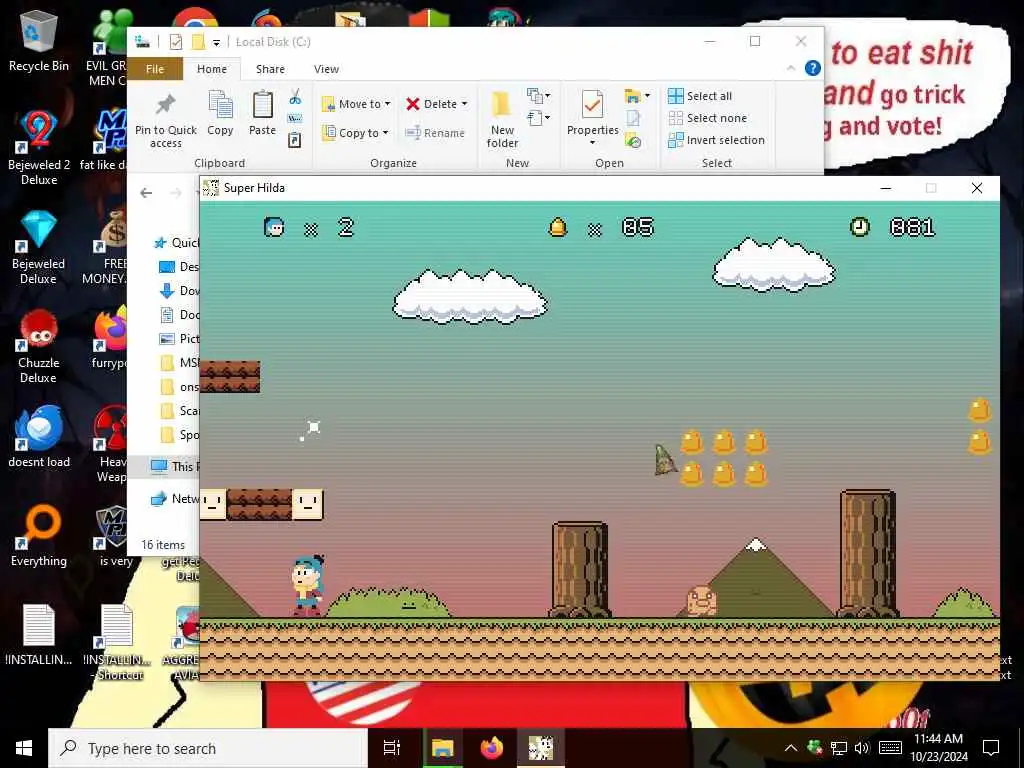Image resolution: width=1024 pixels, height=768 pixels.
Task: Open the Easy access dropdown
Action: click(539, 118)
